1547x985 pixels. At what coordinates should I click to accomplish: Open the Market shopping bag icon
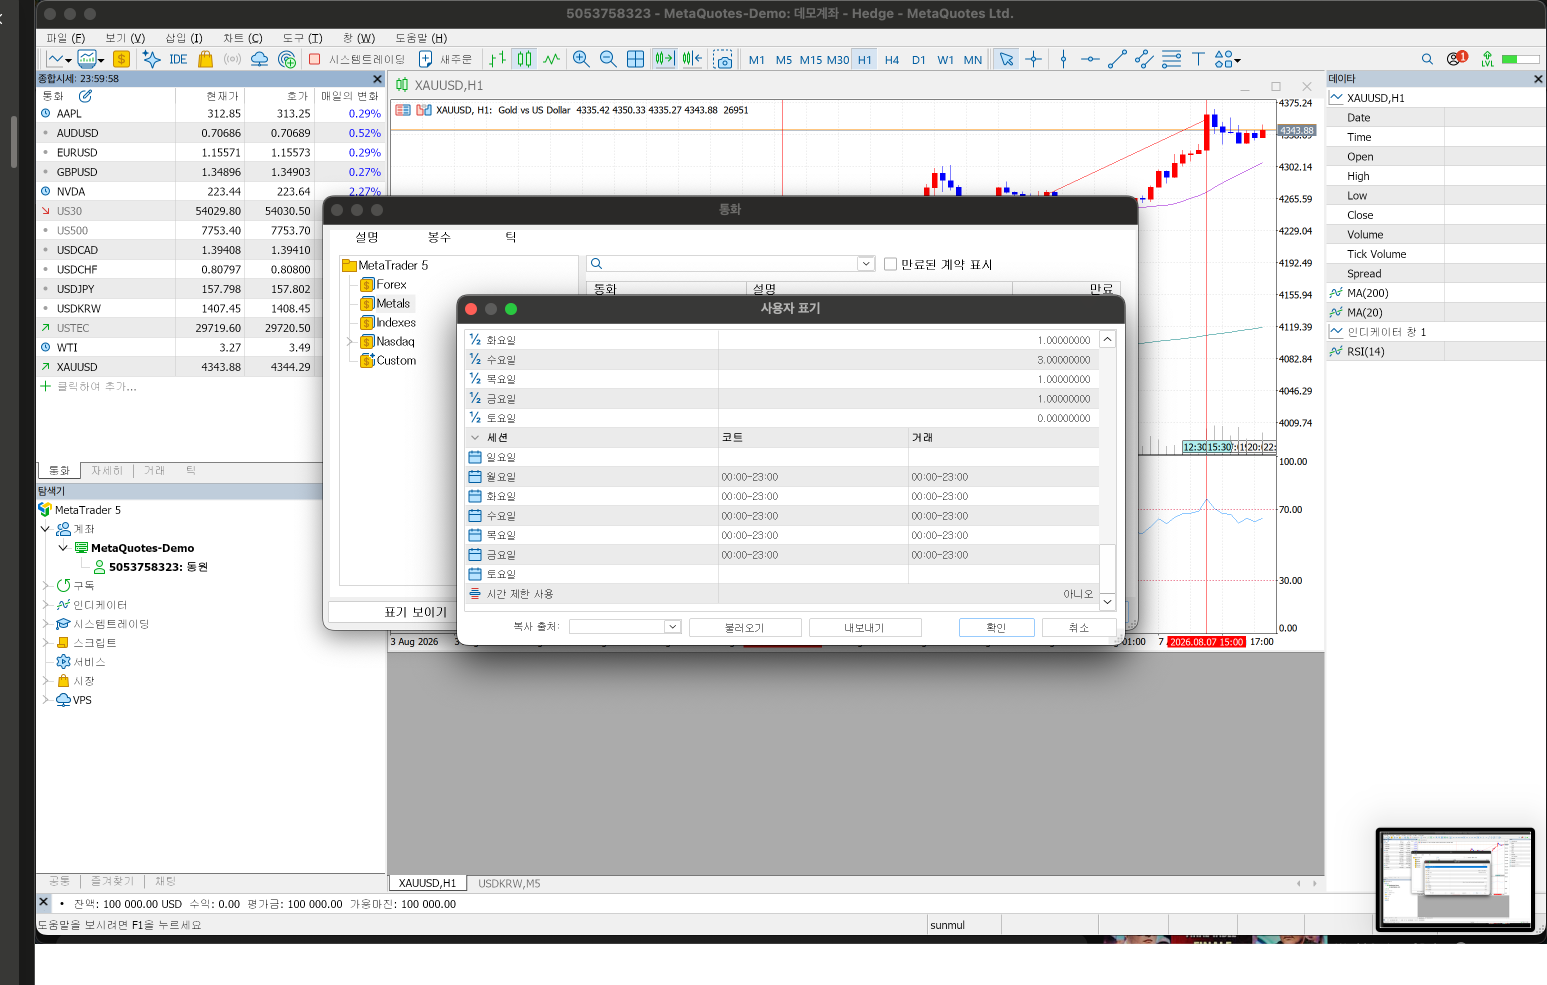(x=205, y=59)
